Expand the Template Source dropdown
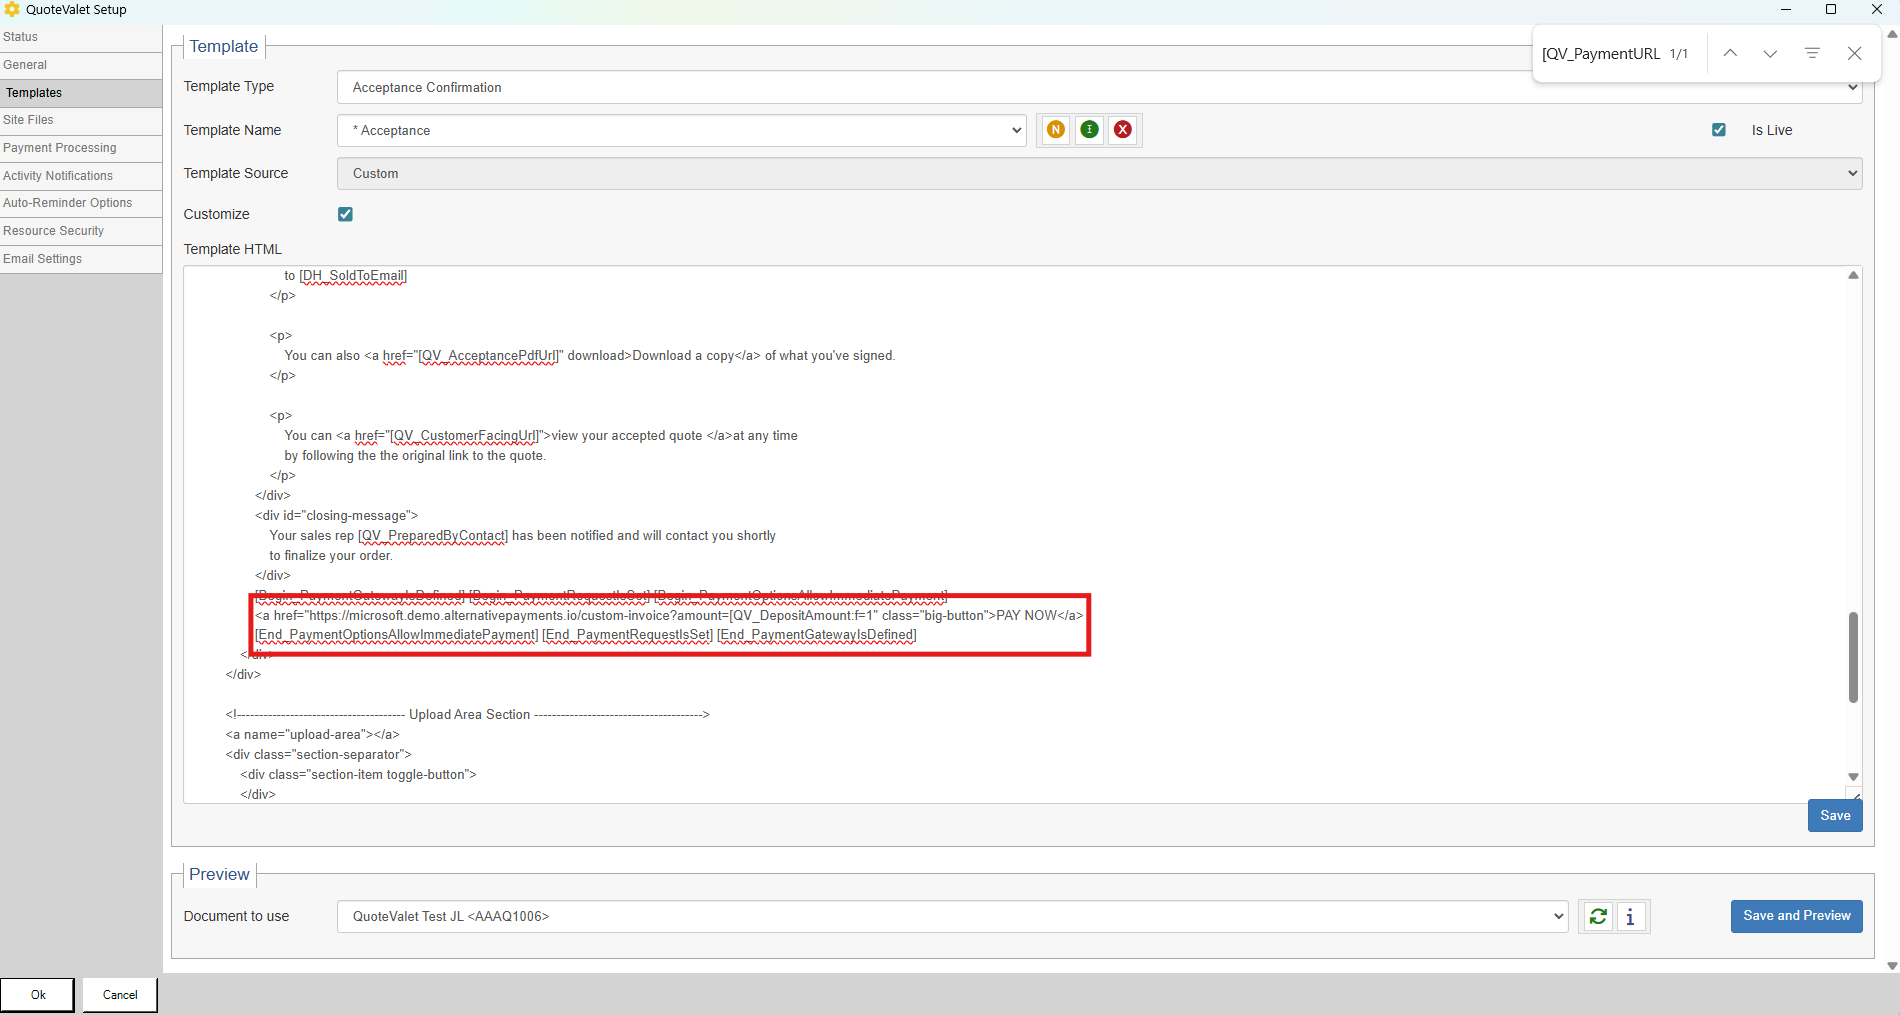 click(x=1098, y=173)
